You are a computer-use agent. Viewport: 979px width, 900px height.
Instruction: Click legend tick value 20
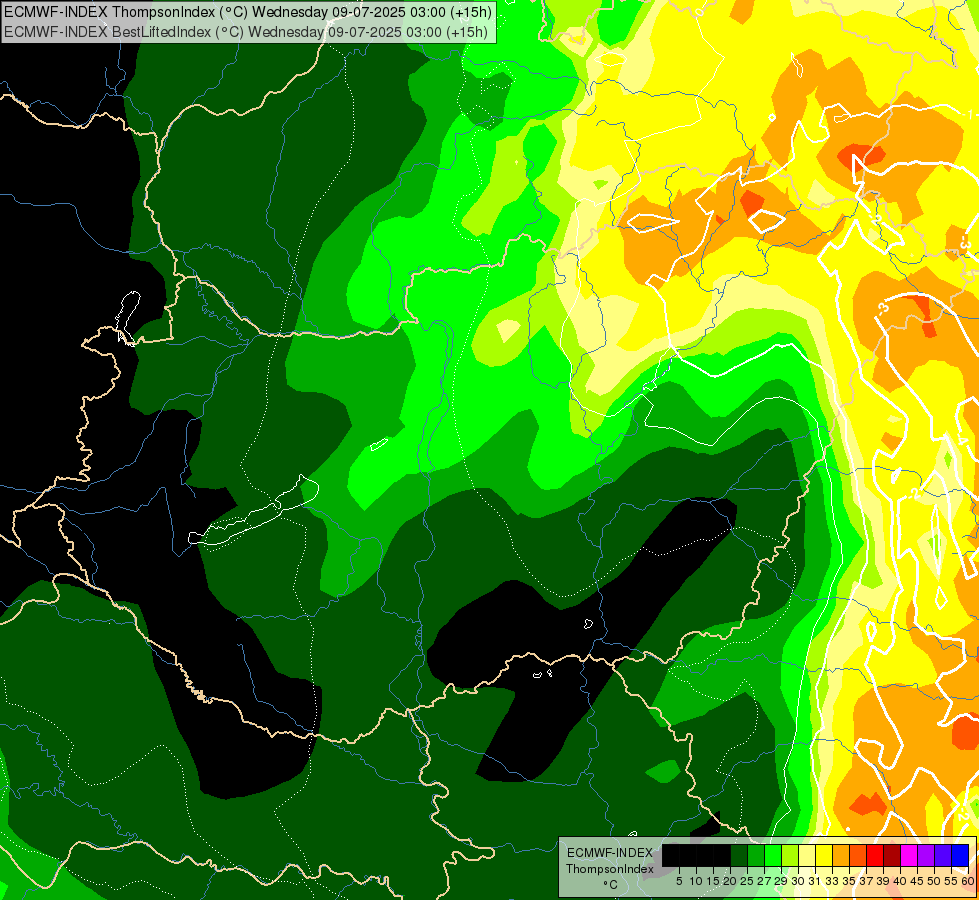click(730, 881)
